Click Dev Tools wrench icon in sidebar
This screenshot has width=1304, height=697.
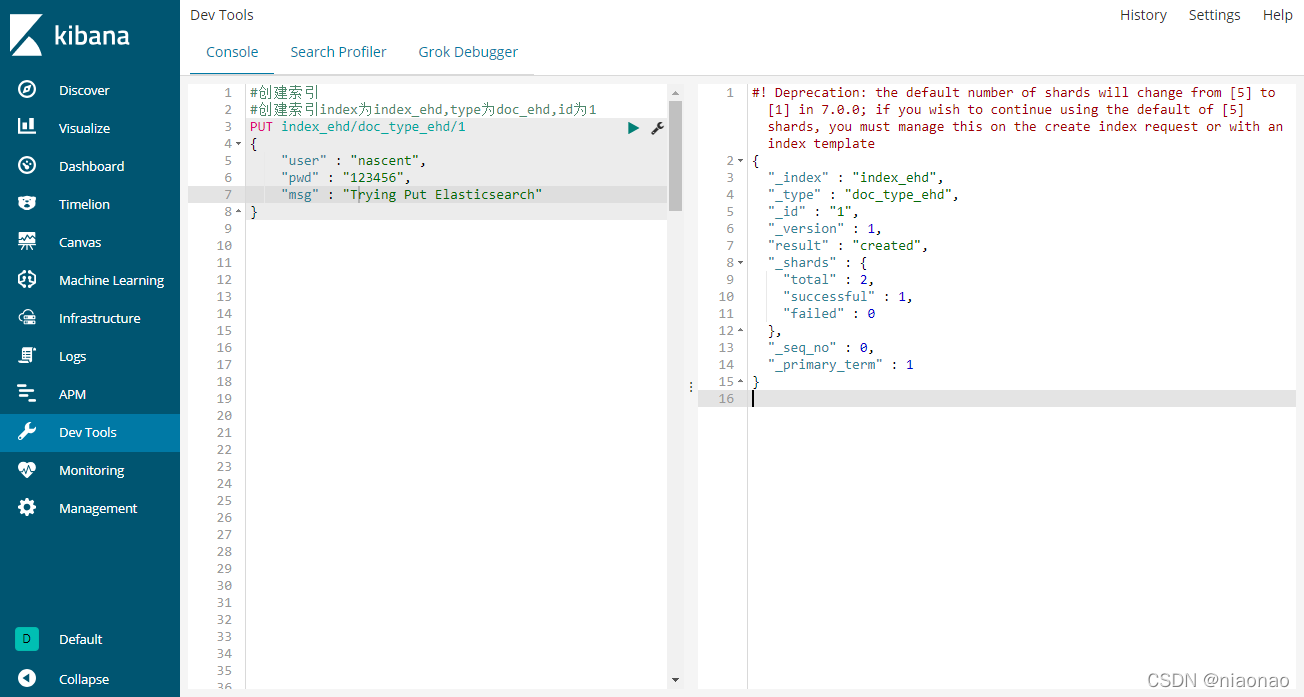pos(27,431)
